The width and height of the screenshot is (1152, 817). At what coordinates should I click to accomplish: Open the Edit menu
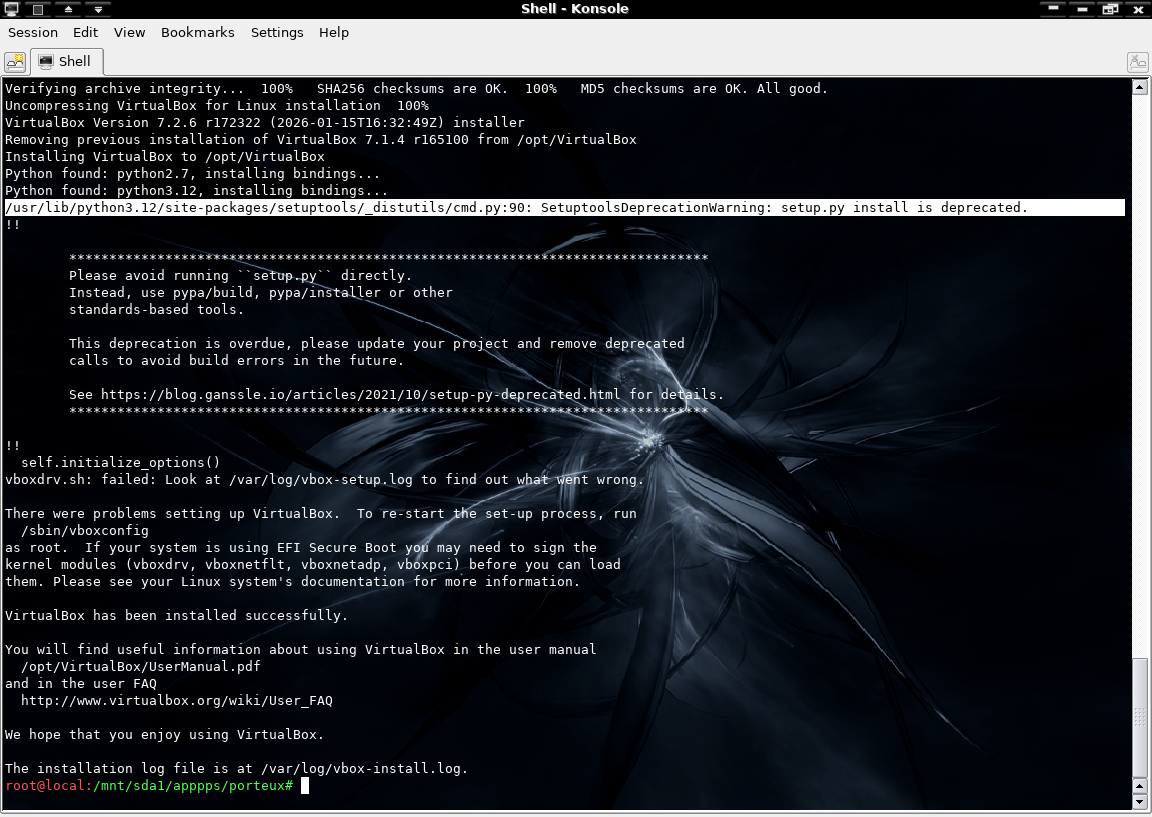click(85, 32)
